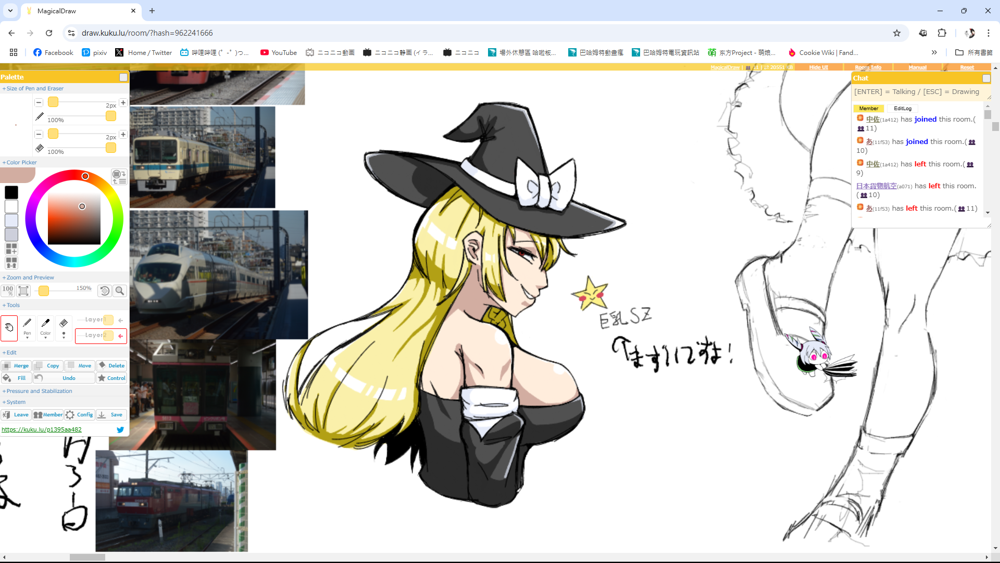This screenshot has height=563, width=1000.
Task: Decrease pen size with minus button
Action: (38, 103)
